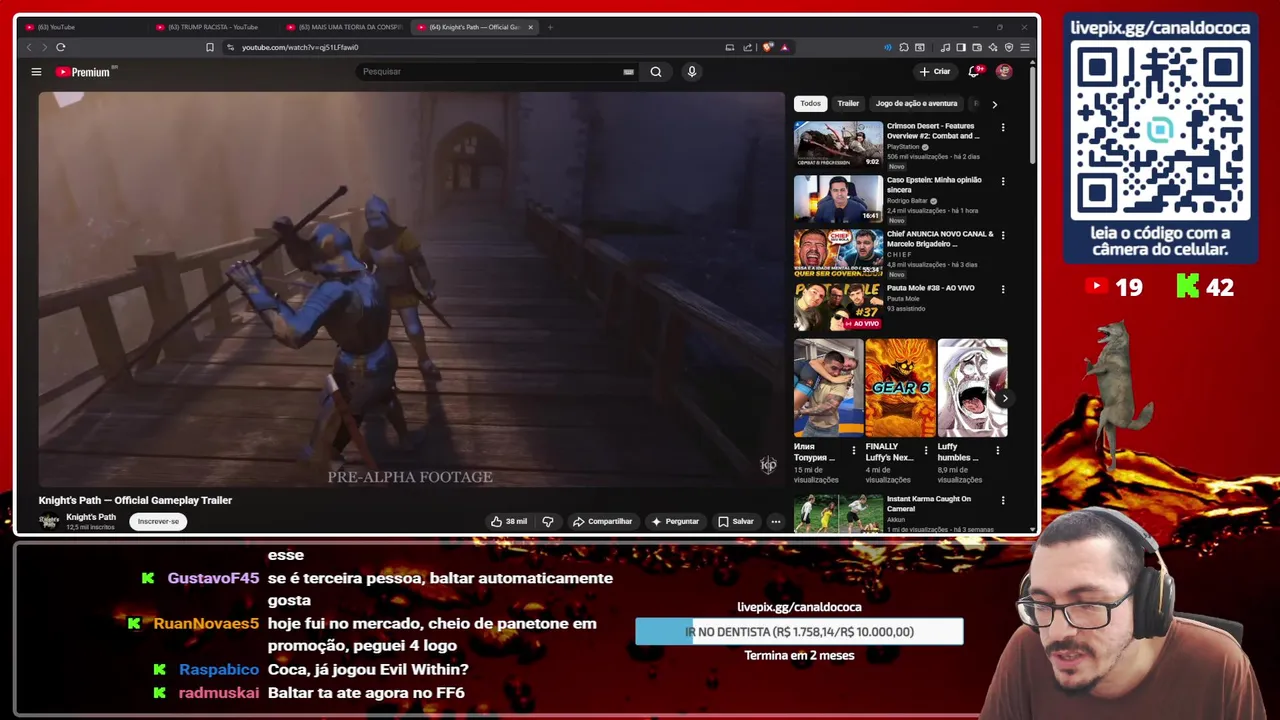Open the browser main menu icon
This screenshot has width=1280, height=720.
click(x=1025, y=47)
